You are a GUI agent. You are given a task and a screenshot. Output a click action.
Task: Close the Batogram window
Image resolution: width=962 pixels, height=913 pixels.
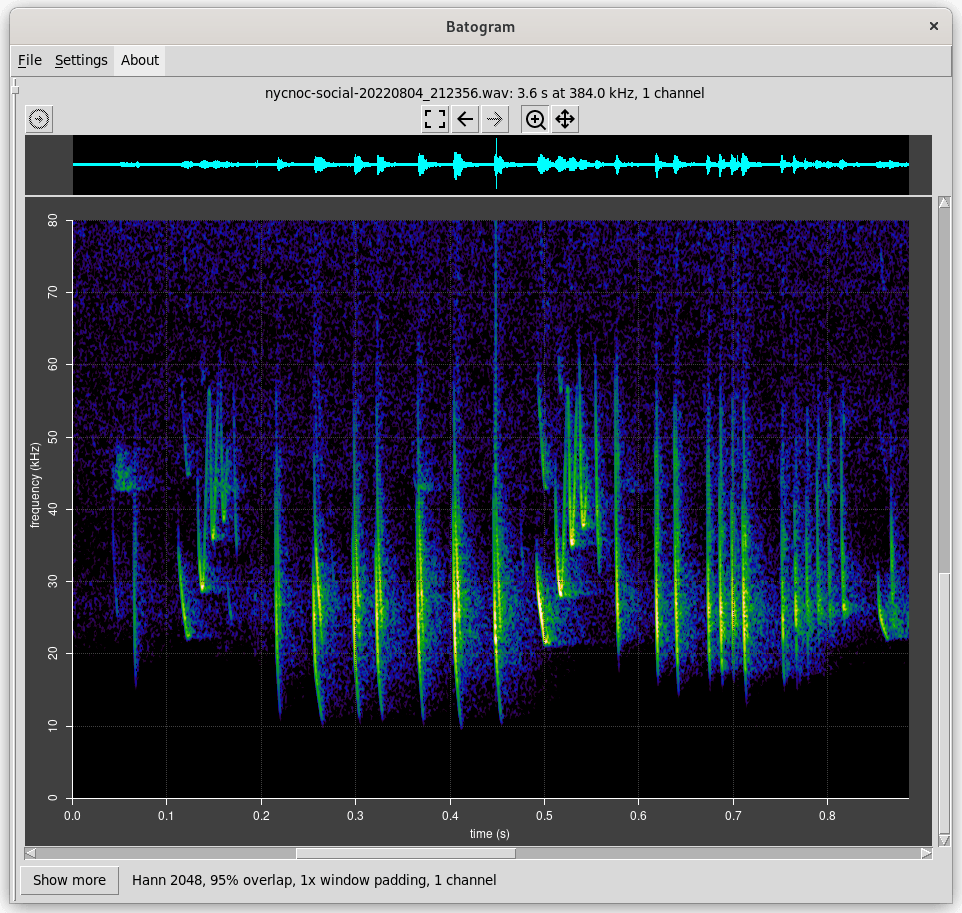934,27
